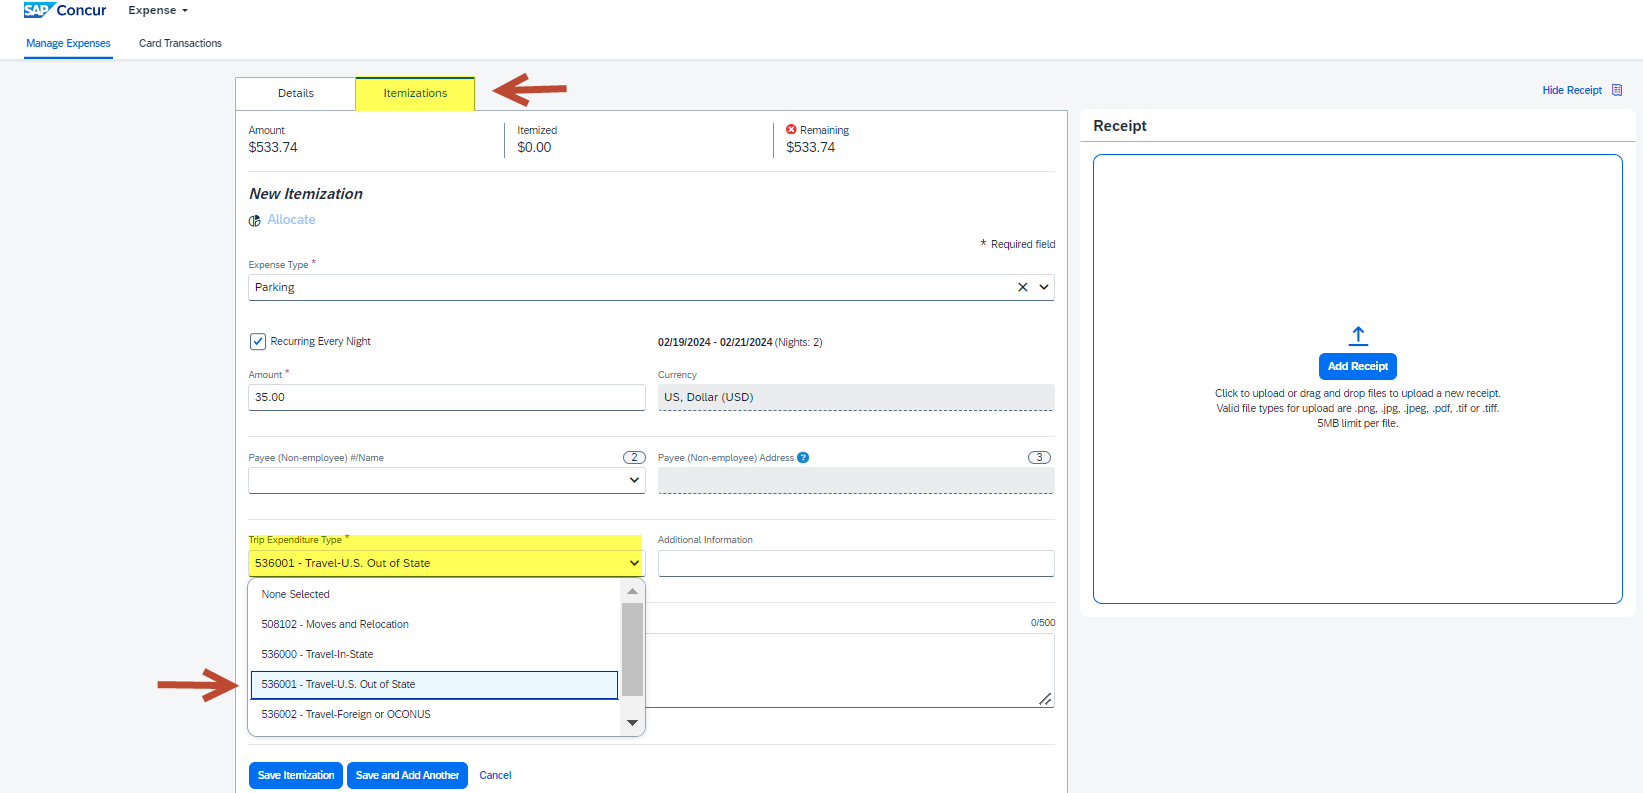Click the dropdown list scrollbar thumb
The image size is (1643, 793).
tap(632, 649)
